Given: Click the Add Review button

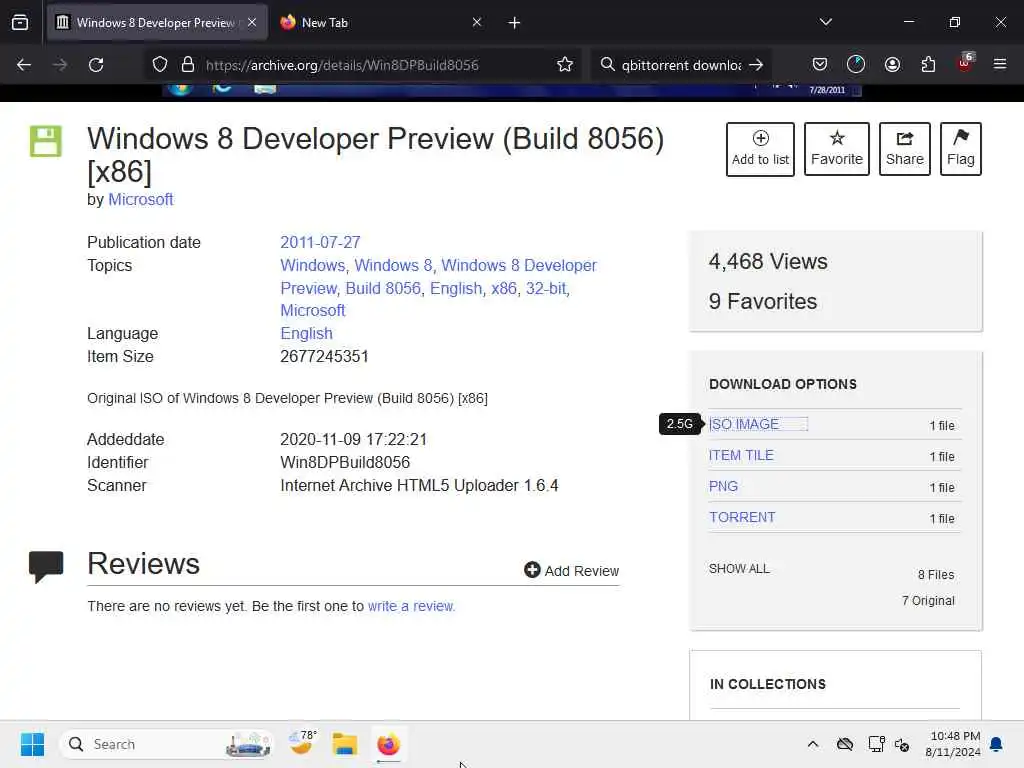Looking at the screenshot, I should [571, 571].
